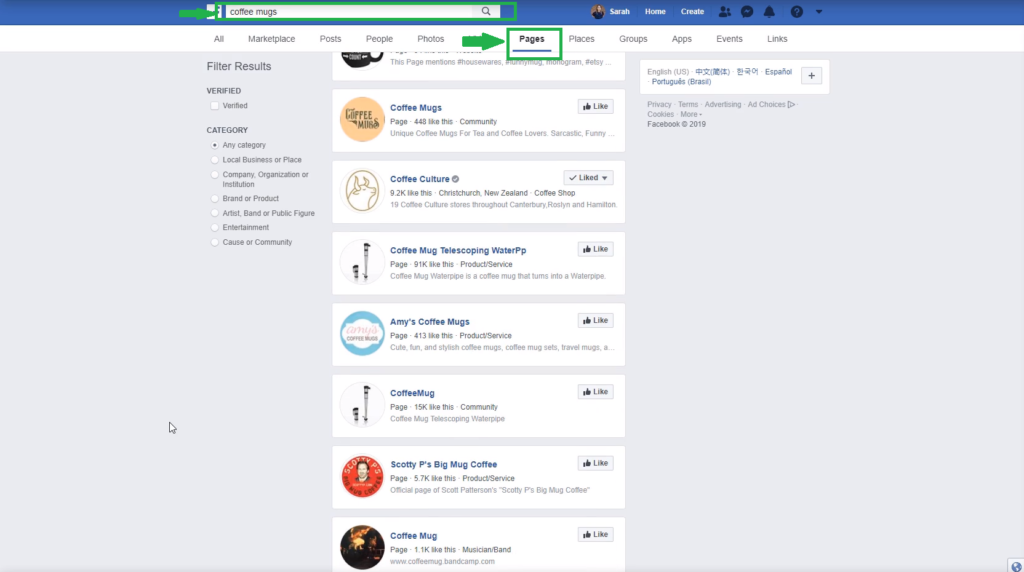This screenshot has height=572, width=1024.
Task: Open the Create menu
Action: tap(692, 12)
